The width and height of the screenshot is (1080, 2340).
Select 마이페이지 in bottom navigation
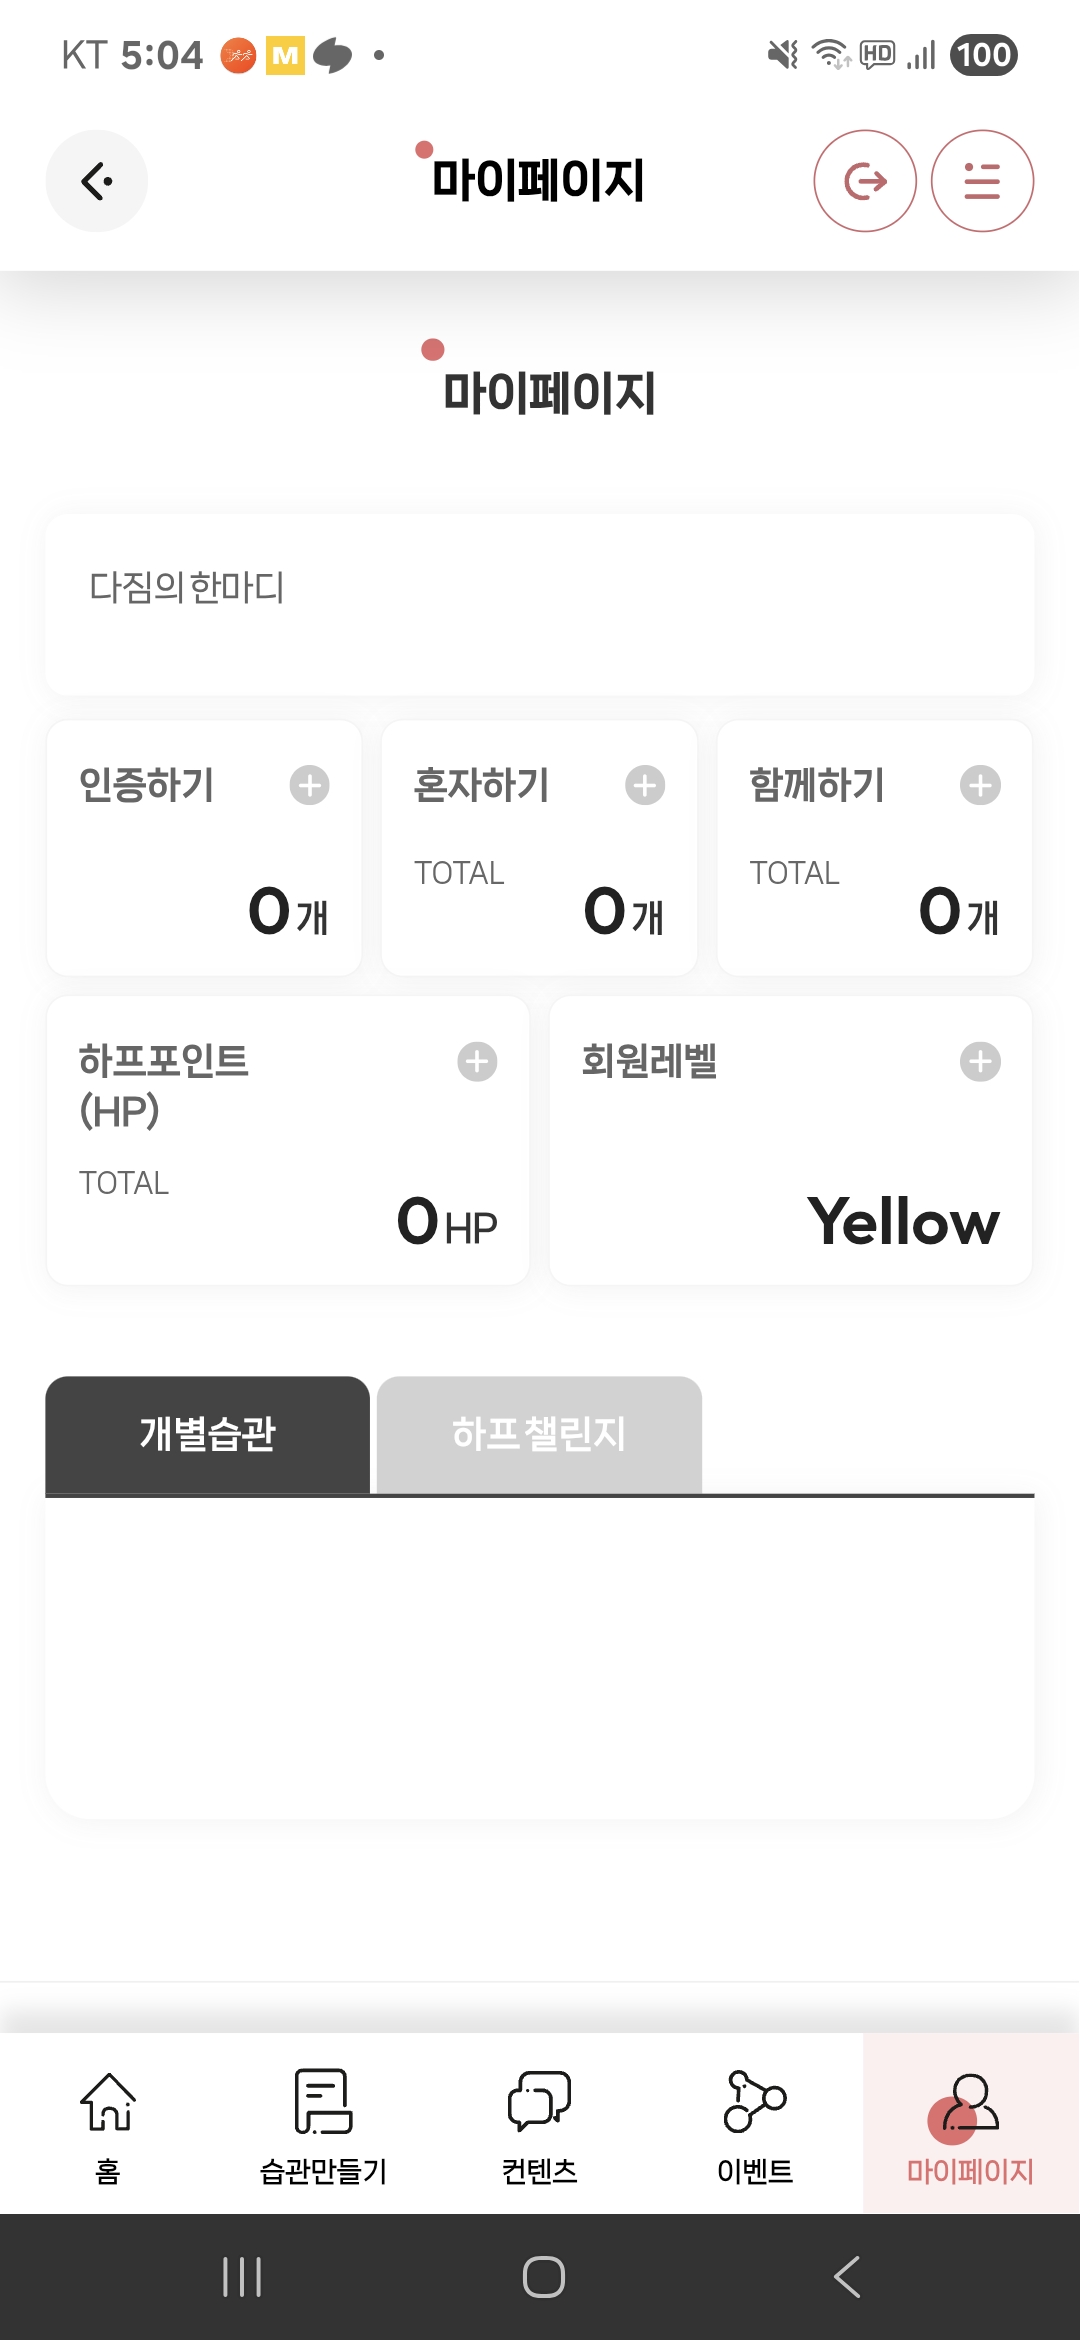pyautogui.click(x=970, y=2124)
